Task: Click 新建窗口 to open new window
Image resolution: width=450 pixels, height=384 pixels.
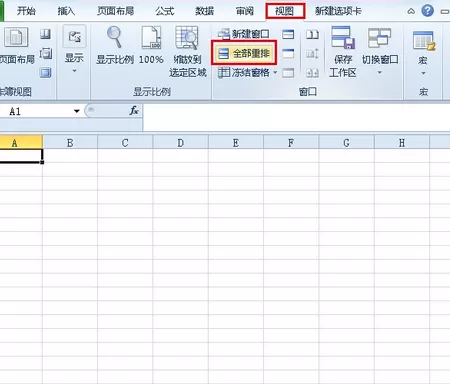Action: (244, 34)
